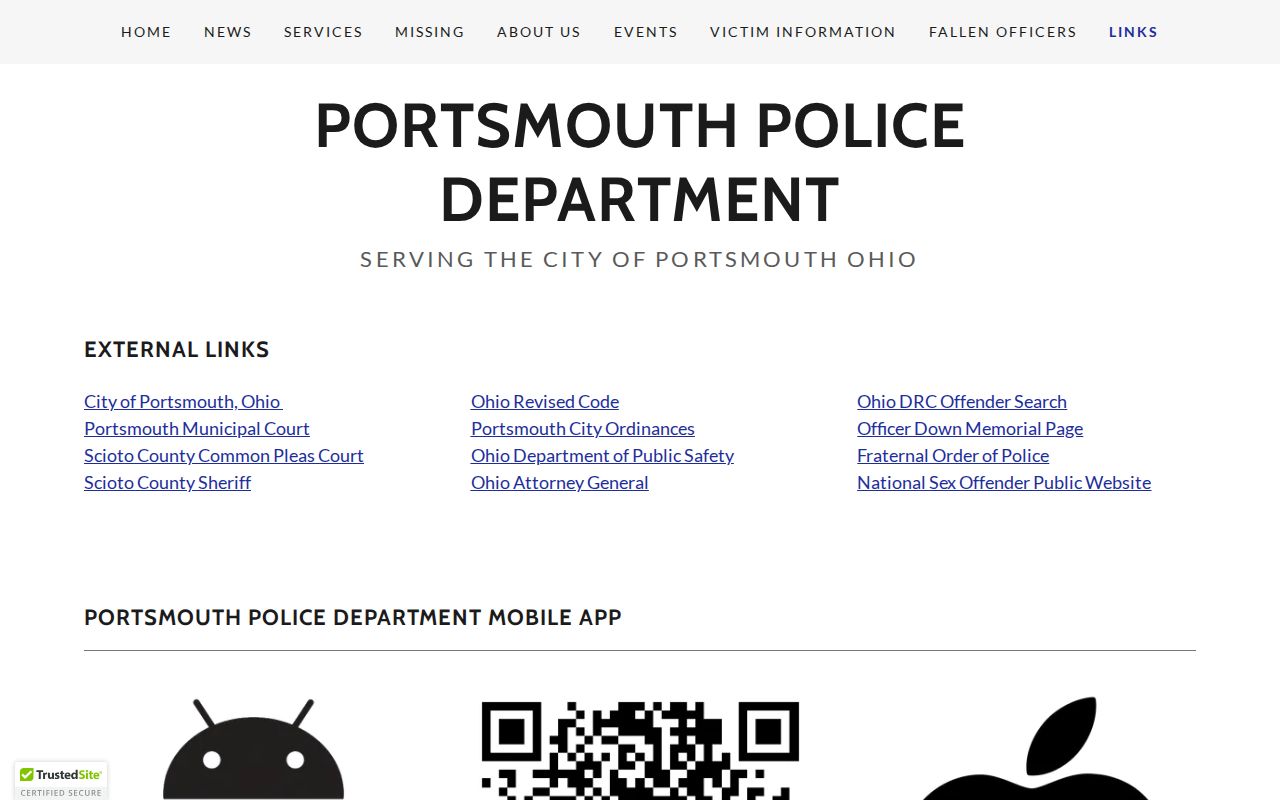
Task: Follow Ohio Department of Public Safety link
Action: pos(602,455)
